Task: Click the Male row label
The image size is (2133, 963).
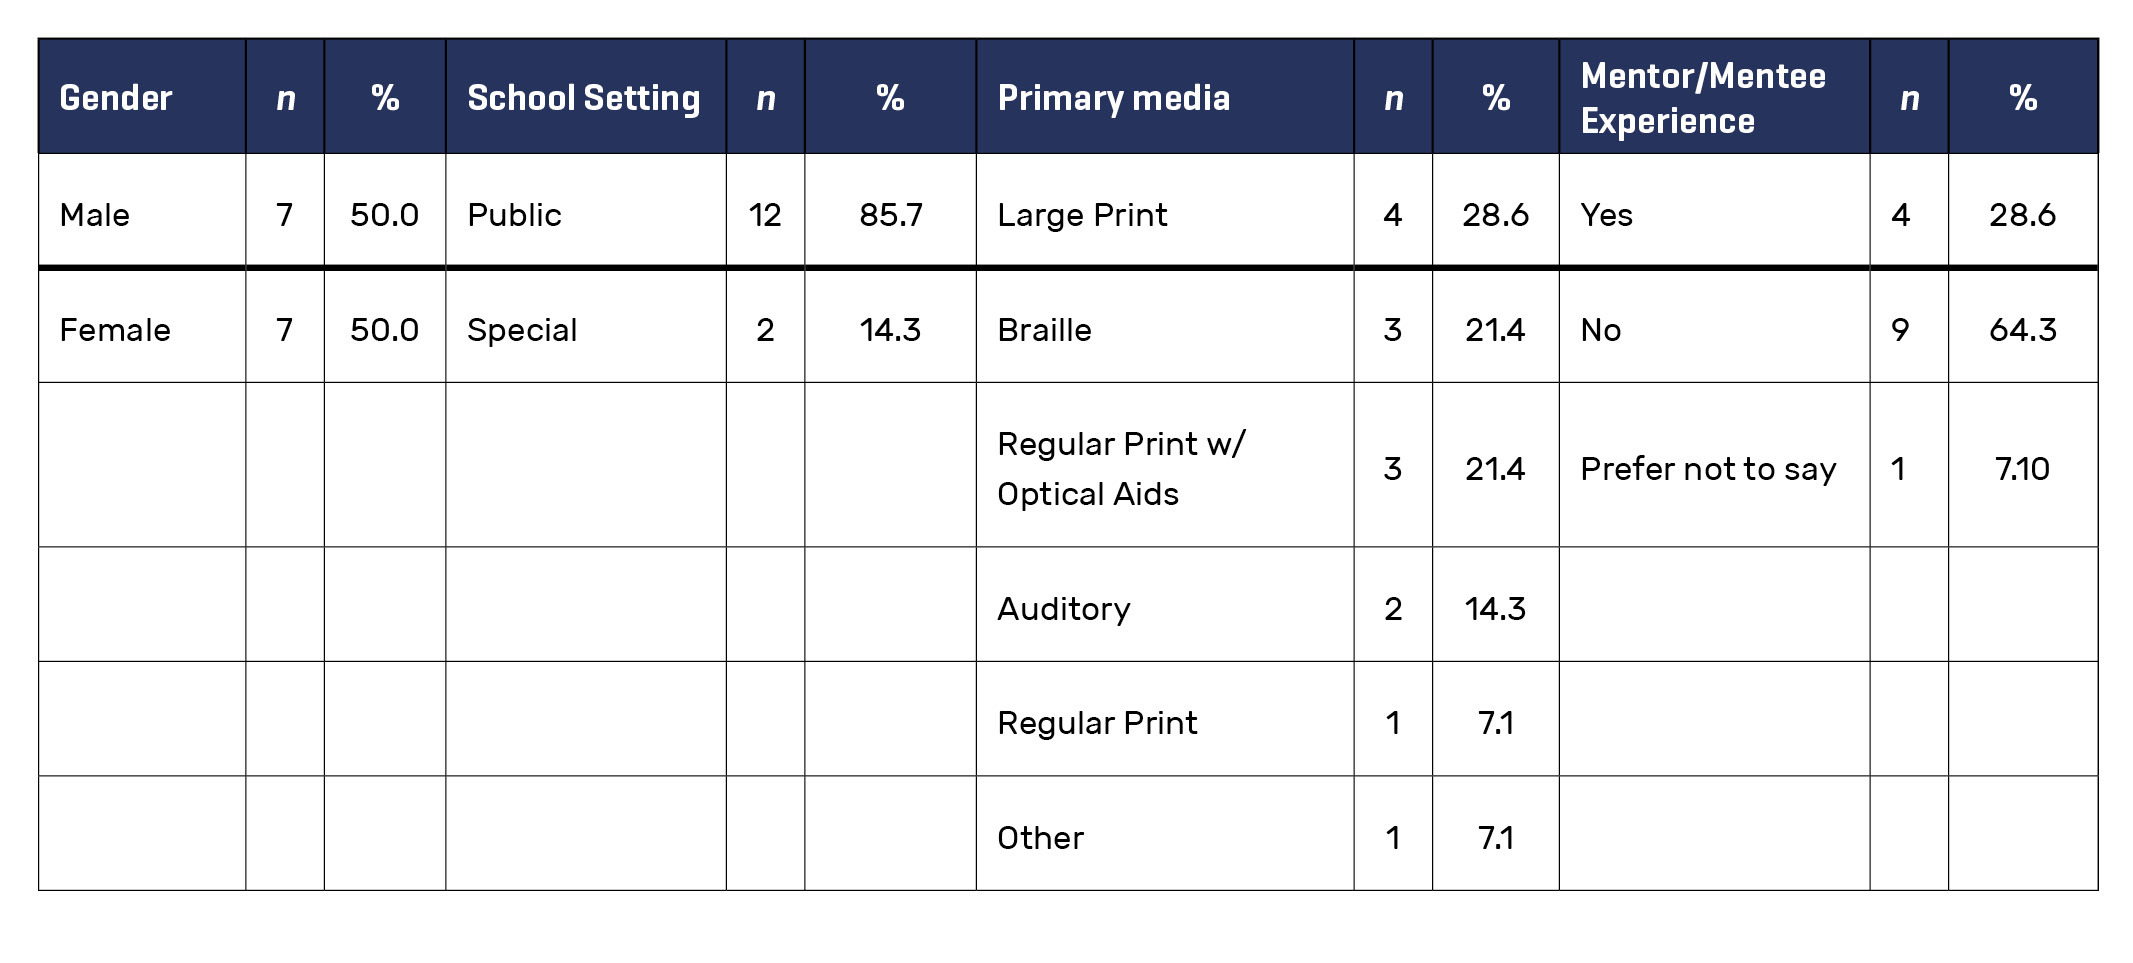Action: 95,215
